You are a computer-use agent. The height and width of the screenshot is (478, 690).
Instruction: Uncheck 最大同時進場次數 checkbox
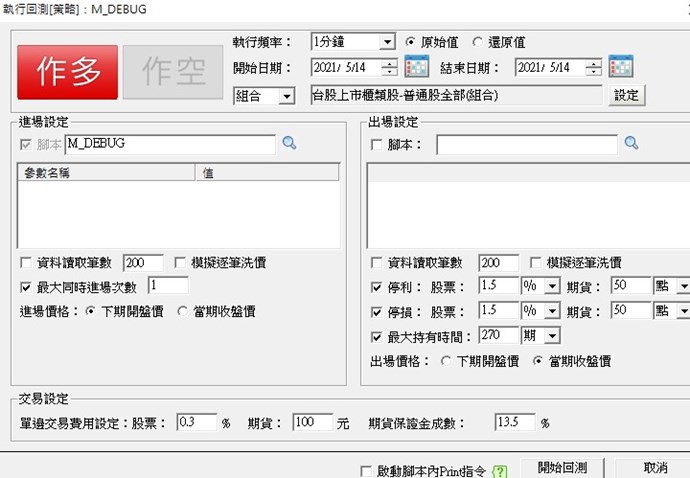pyautogui.click(x=26, y=286)
